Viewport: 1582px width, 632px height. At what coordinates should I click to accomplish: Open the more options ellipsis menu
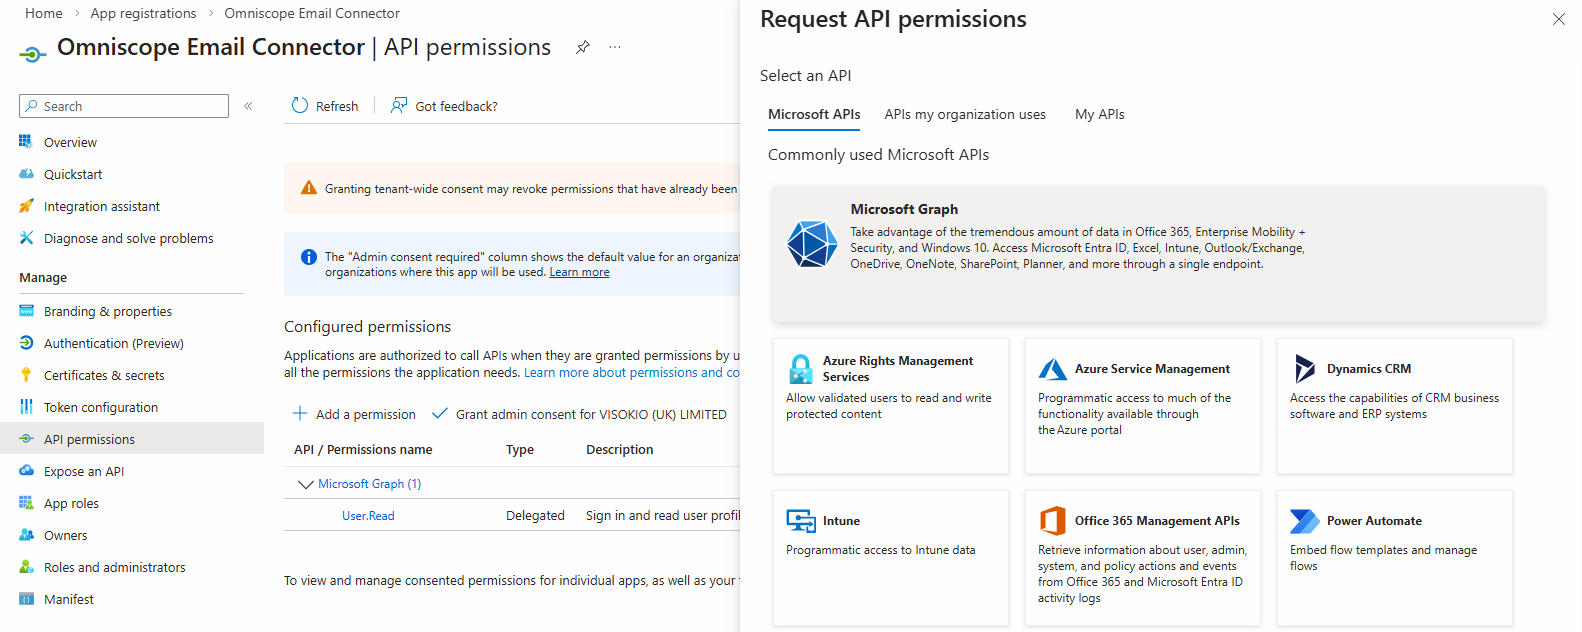tap(615, 47)
